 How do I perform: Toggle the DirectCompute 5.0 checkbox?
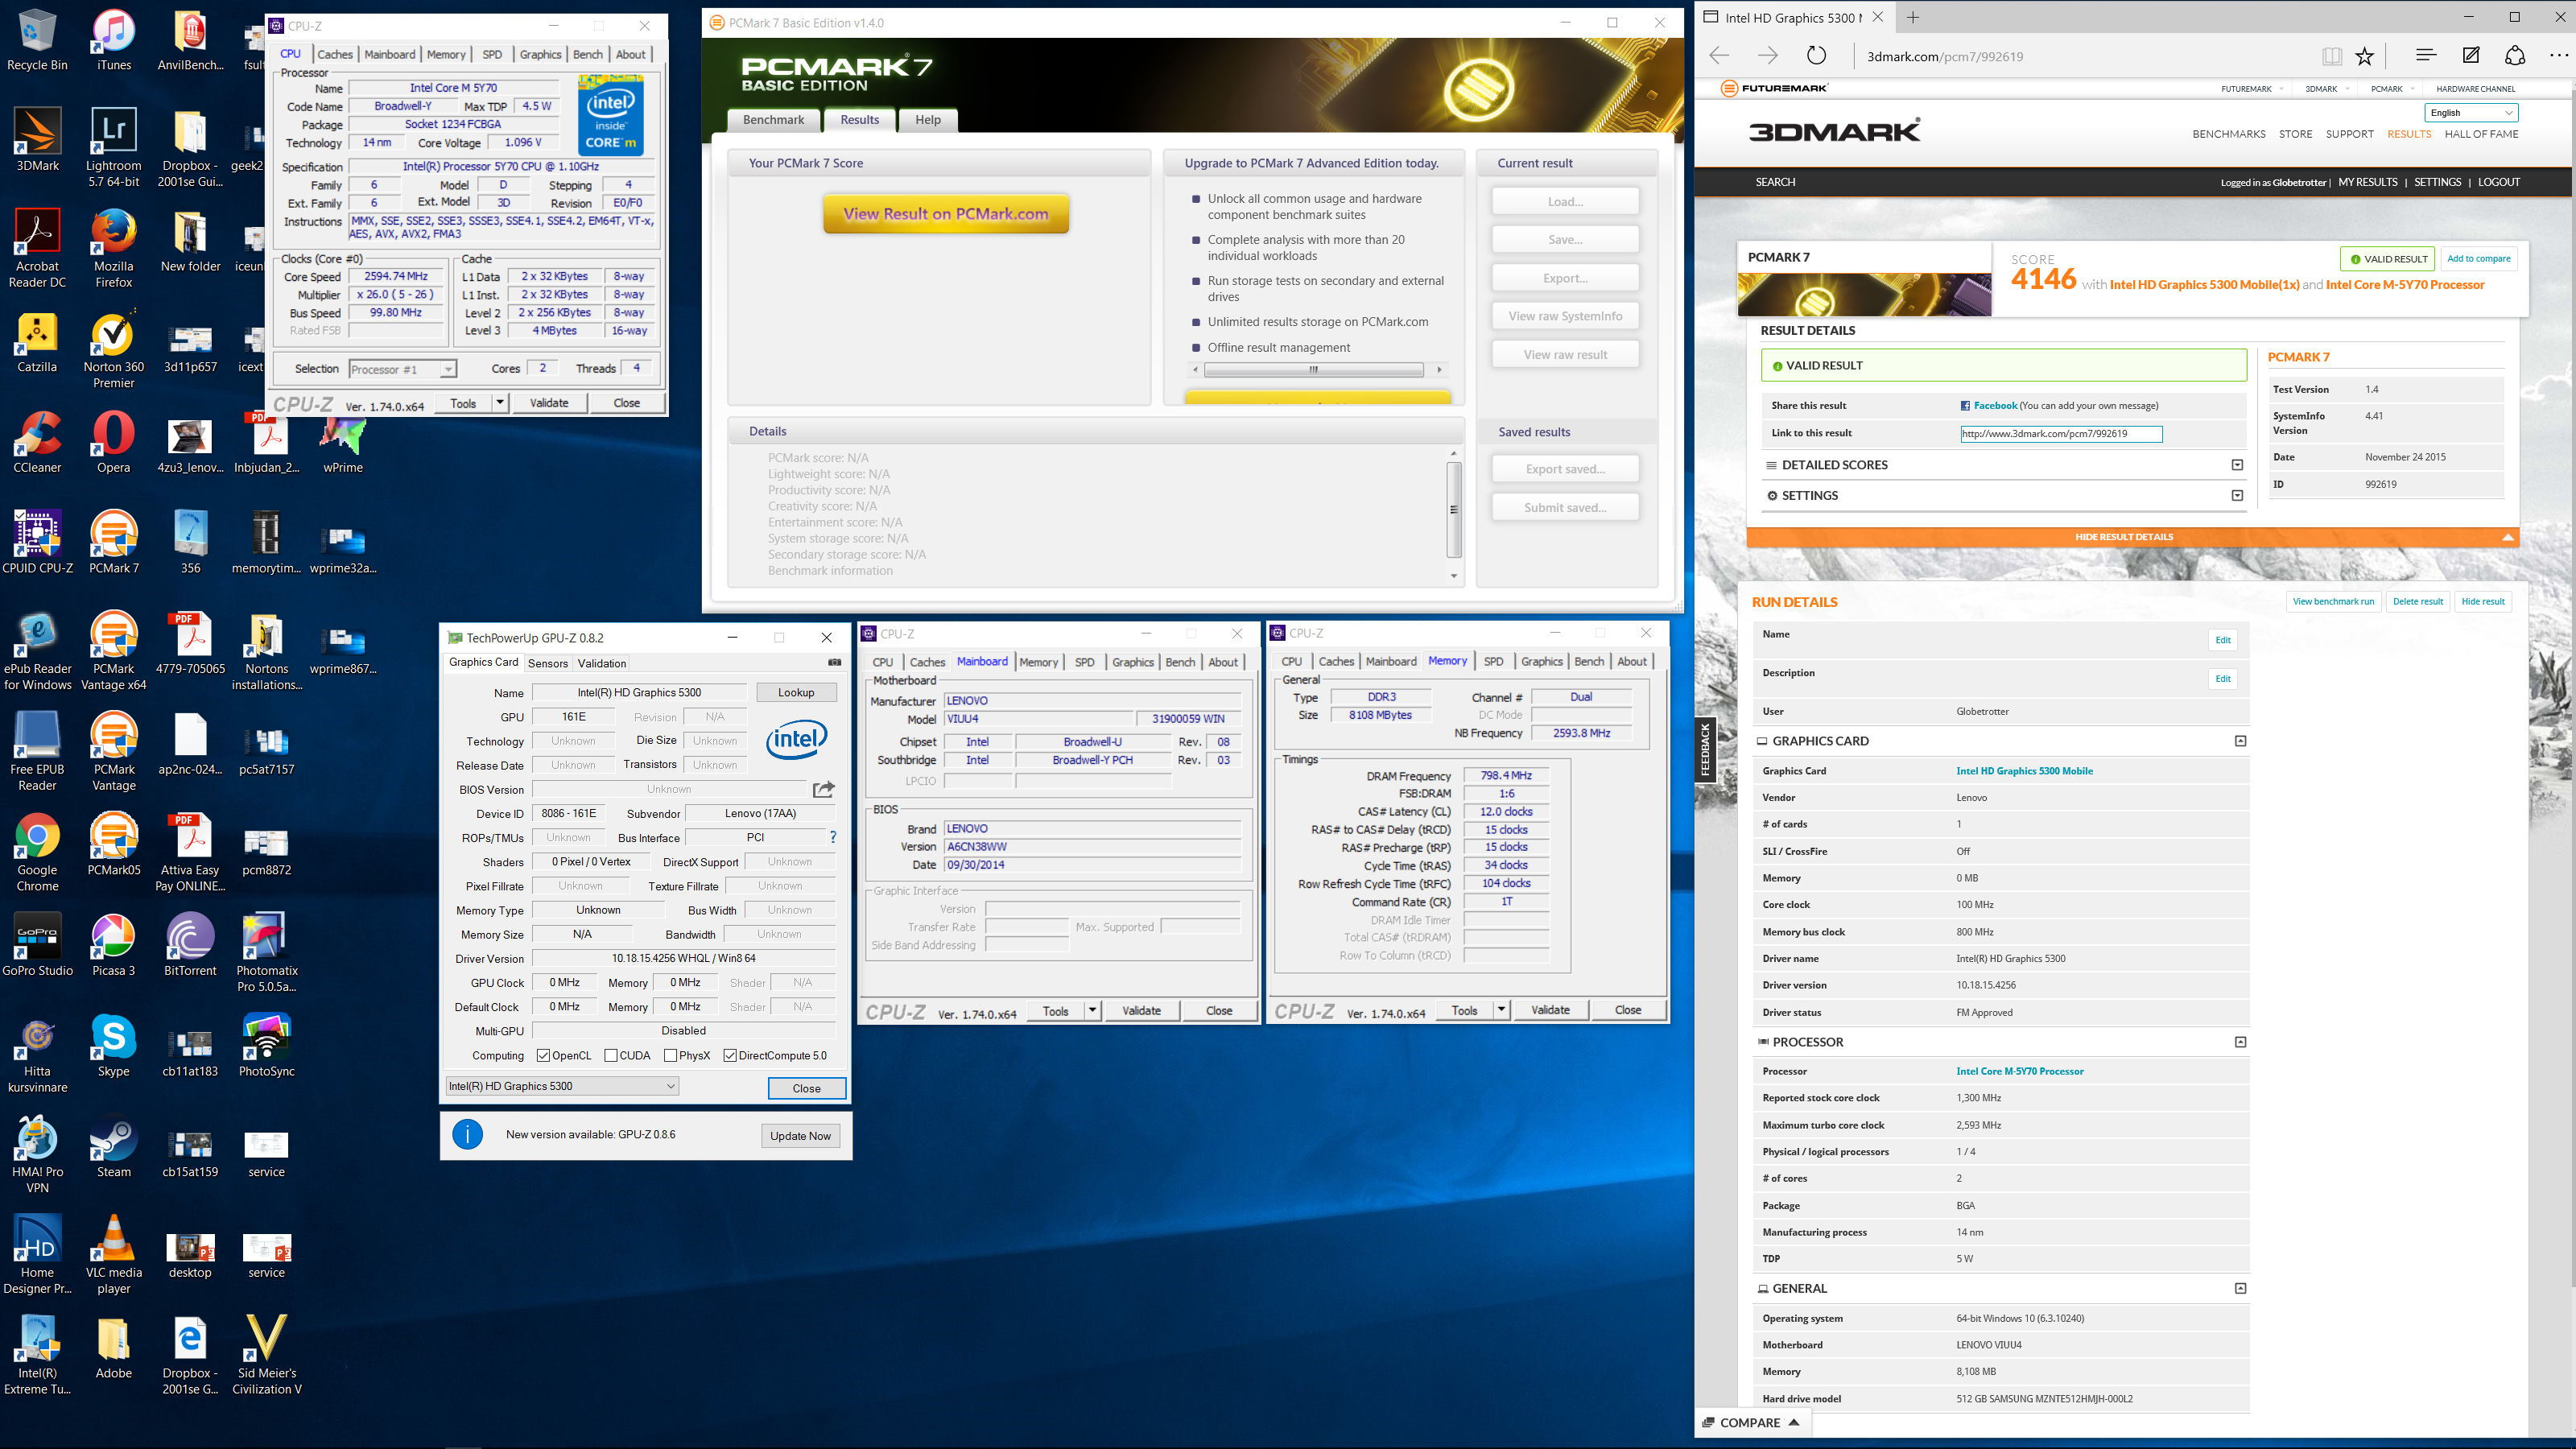click(730, 1055)
